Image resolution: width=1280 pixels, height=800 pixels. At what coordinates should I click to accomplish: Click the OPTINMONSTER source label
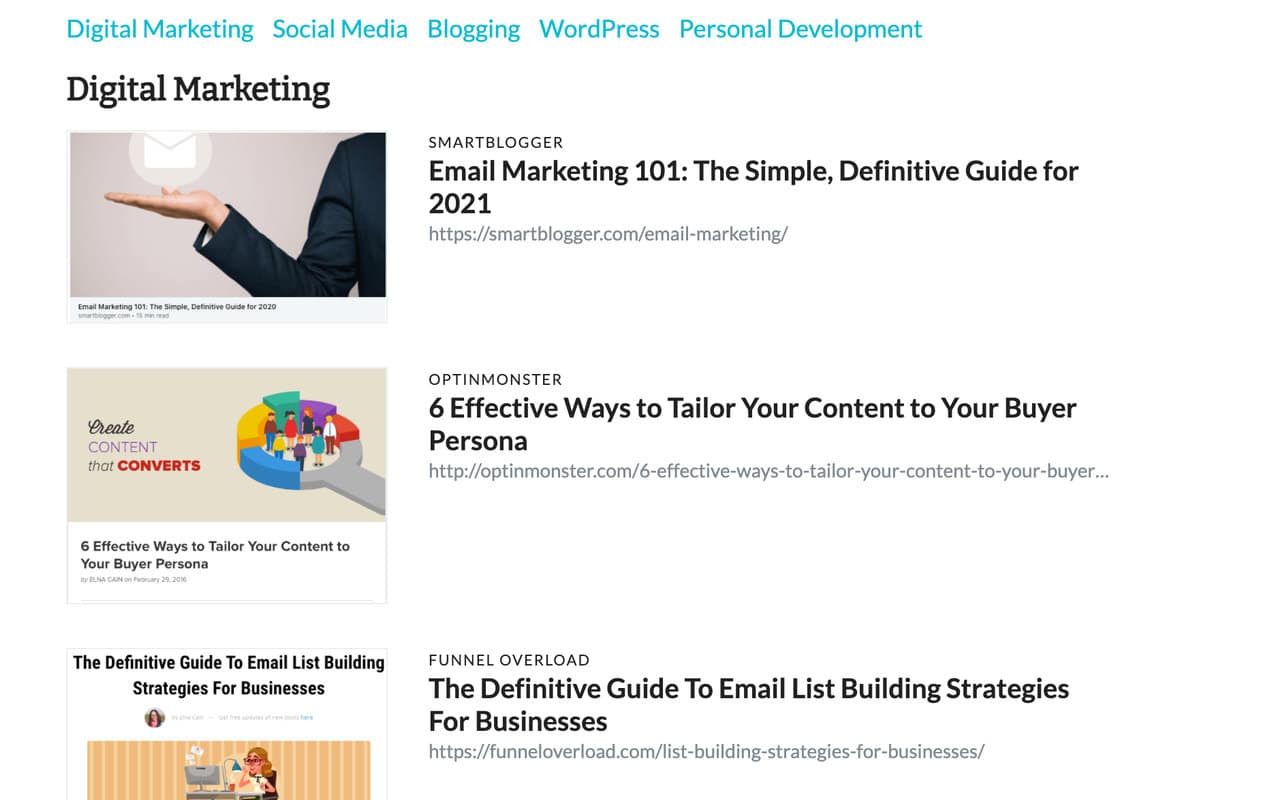tap(495, 380)
